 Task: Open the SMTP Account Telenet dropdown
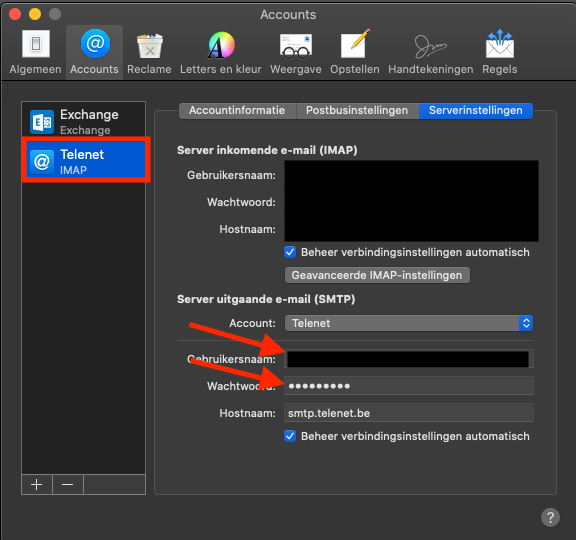click(x=409, y=323)
